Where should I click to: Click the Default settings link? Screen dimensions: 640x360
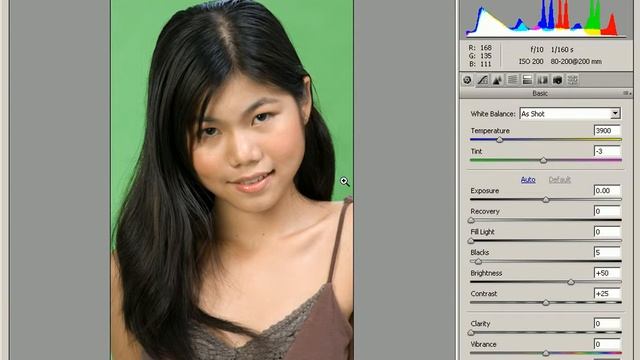click(x=559, y=180)
